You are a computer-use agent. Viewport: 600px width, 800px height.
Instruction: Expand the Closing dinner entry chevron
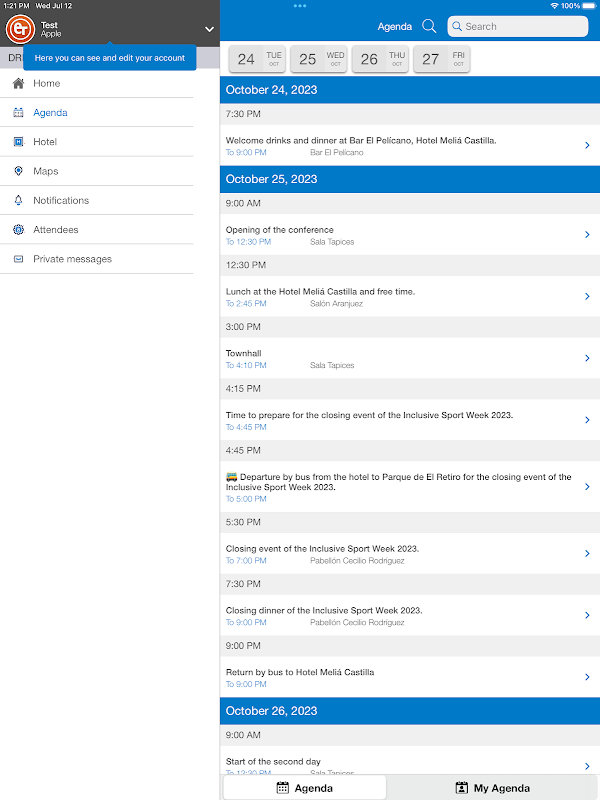click(x=587, y=615)
